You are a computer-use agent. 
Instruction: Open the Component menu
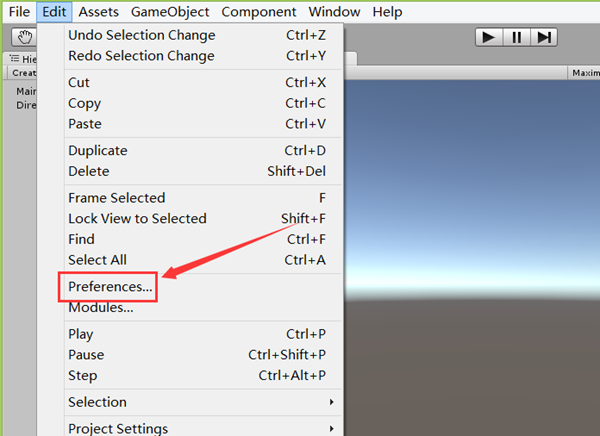click(259, 12)
